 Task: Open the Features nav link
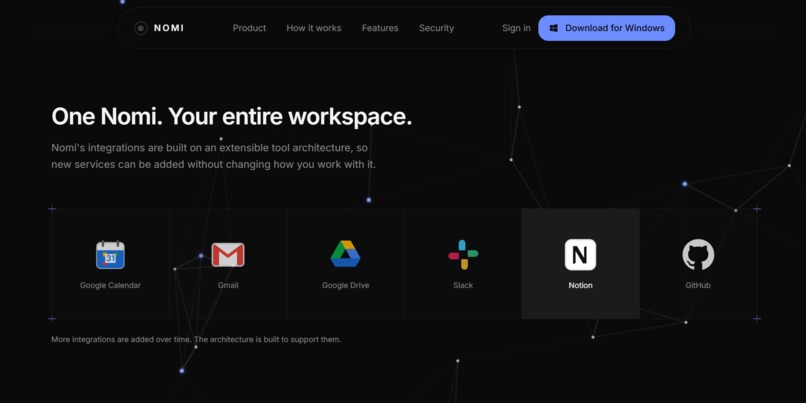tap(380, 28)
